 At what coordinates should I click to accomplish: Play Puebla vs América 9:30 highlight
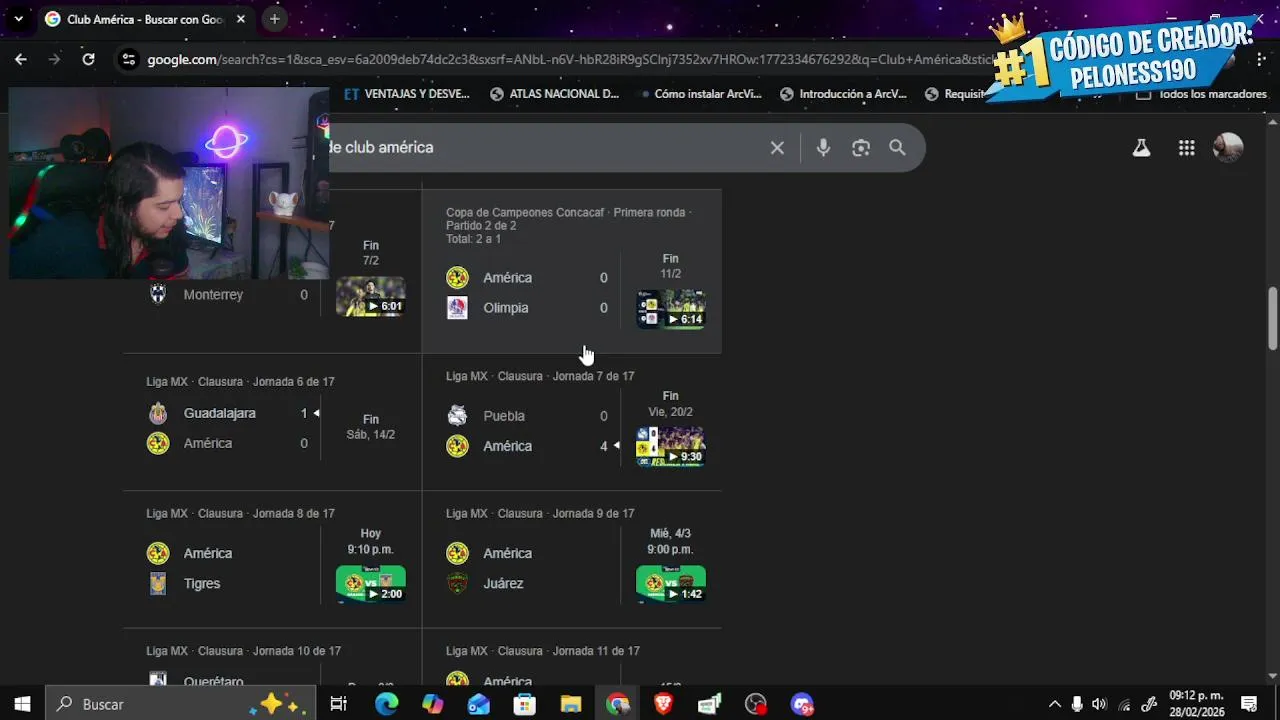pos(671,447)
